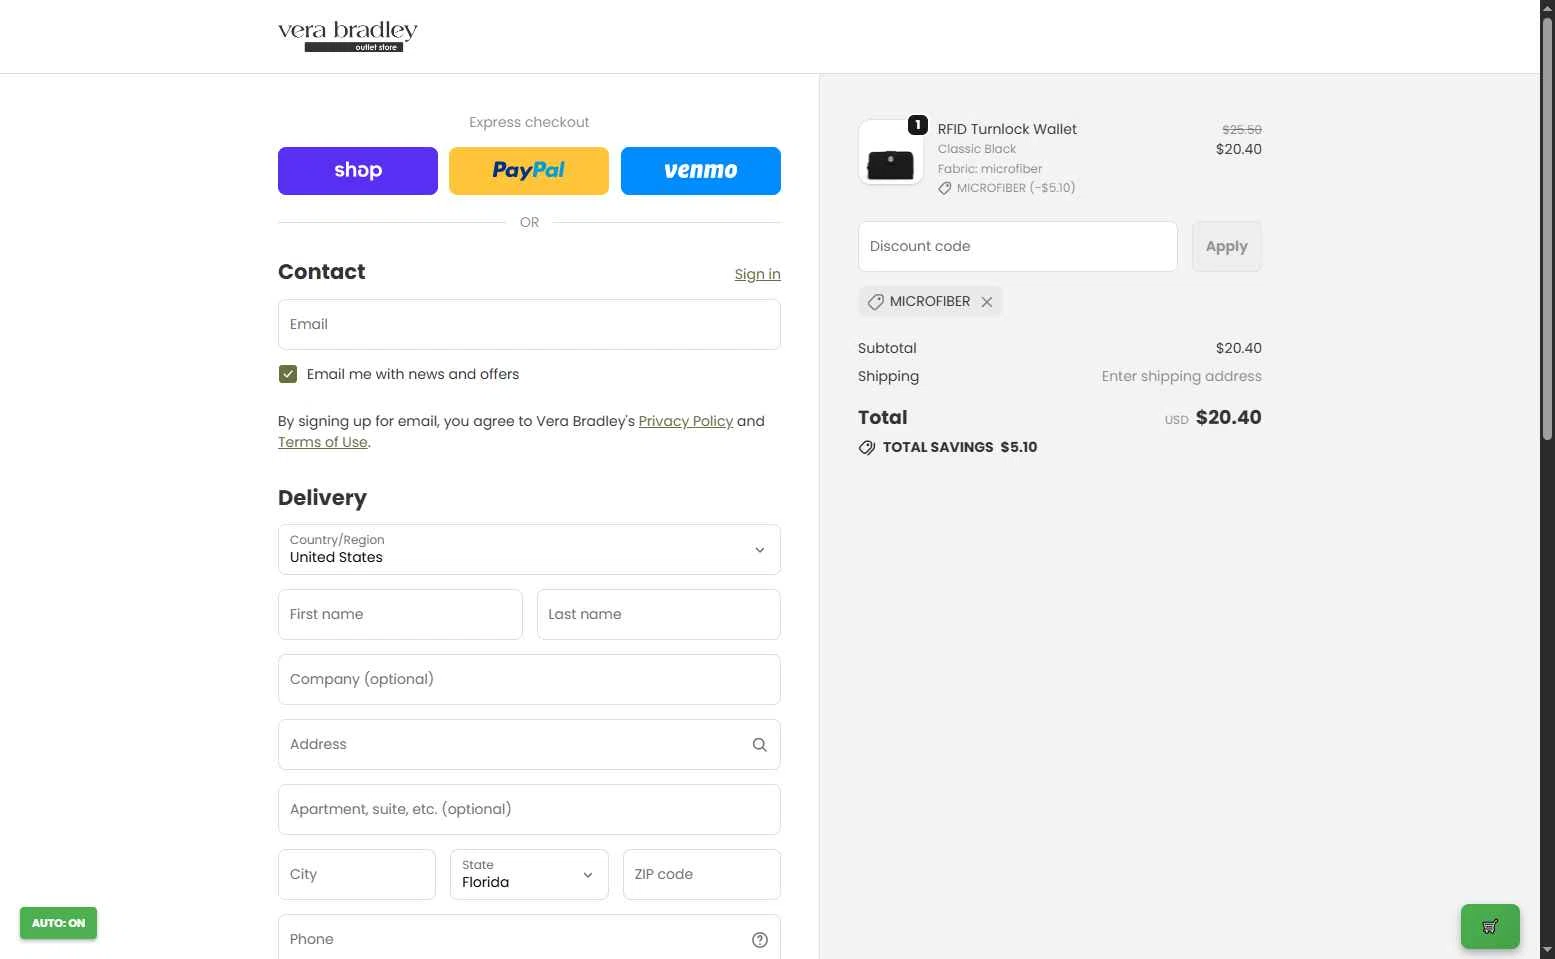Click the RFID Turnlock Wallet thumbnail
1555x959 pixels.
click(x=890, y=154)
